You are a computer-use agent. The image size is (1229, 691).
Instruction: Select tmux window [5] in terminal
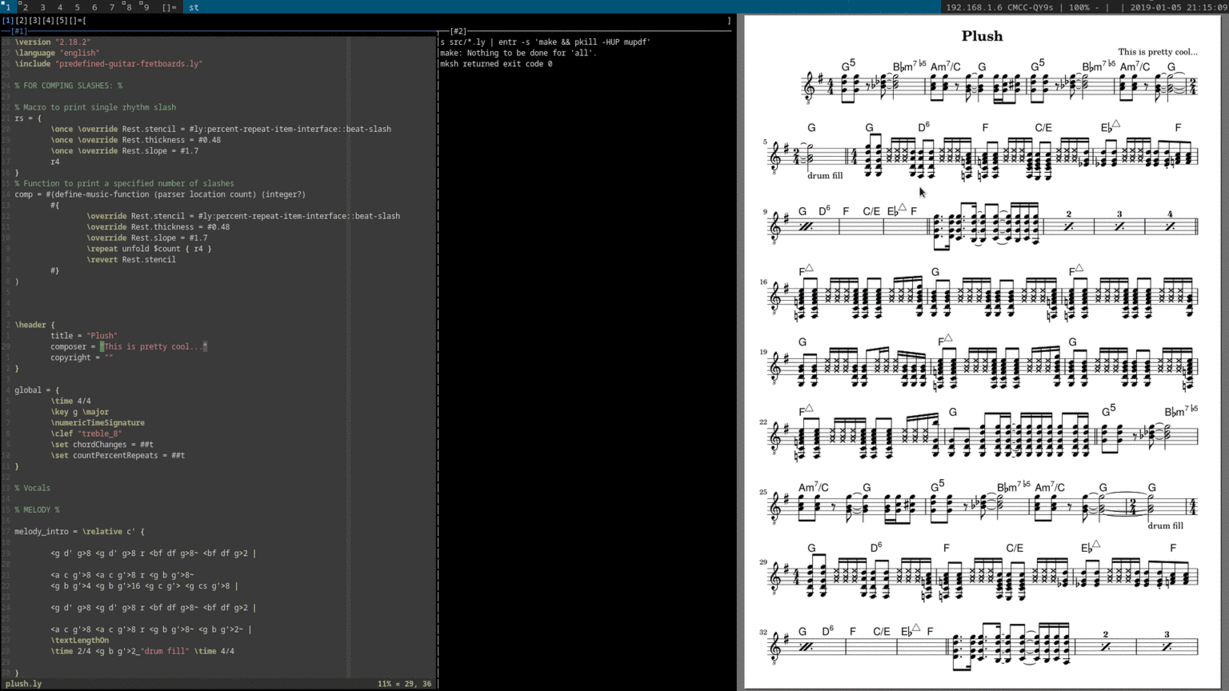[x=63, y=20]
